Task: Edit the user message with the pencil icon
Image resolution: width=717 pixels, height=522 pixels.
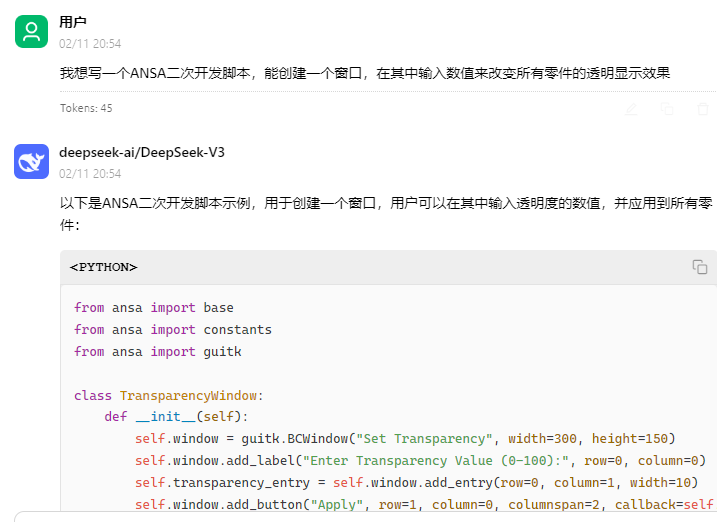Action: coord(631,109)
